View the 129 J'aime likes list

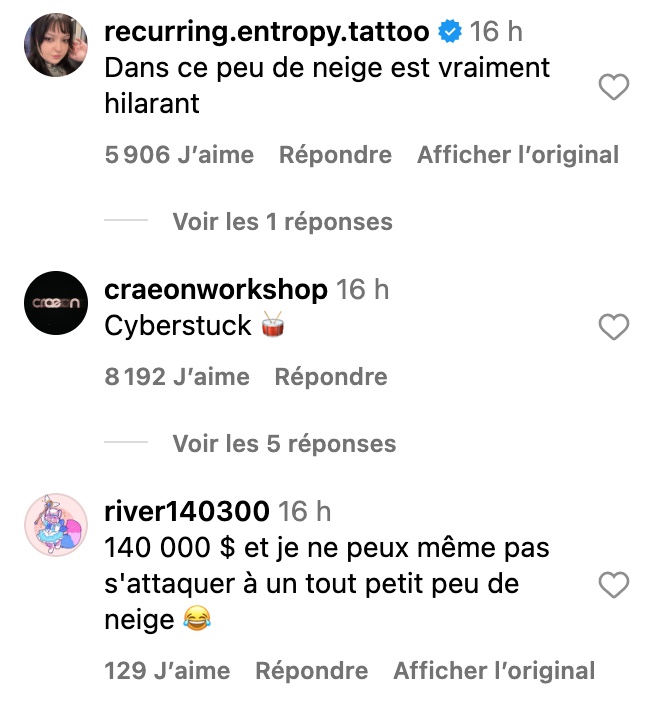click(x=167, y=671)
